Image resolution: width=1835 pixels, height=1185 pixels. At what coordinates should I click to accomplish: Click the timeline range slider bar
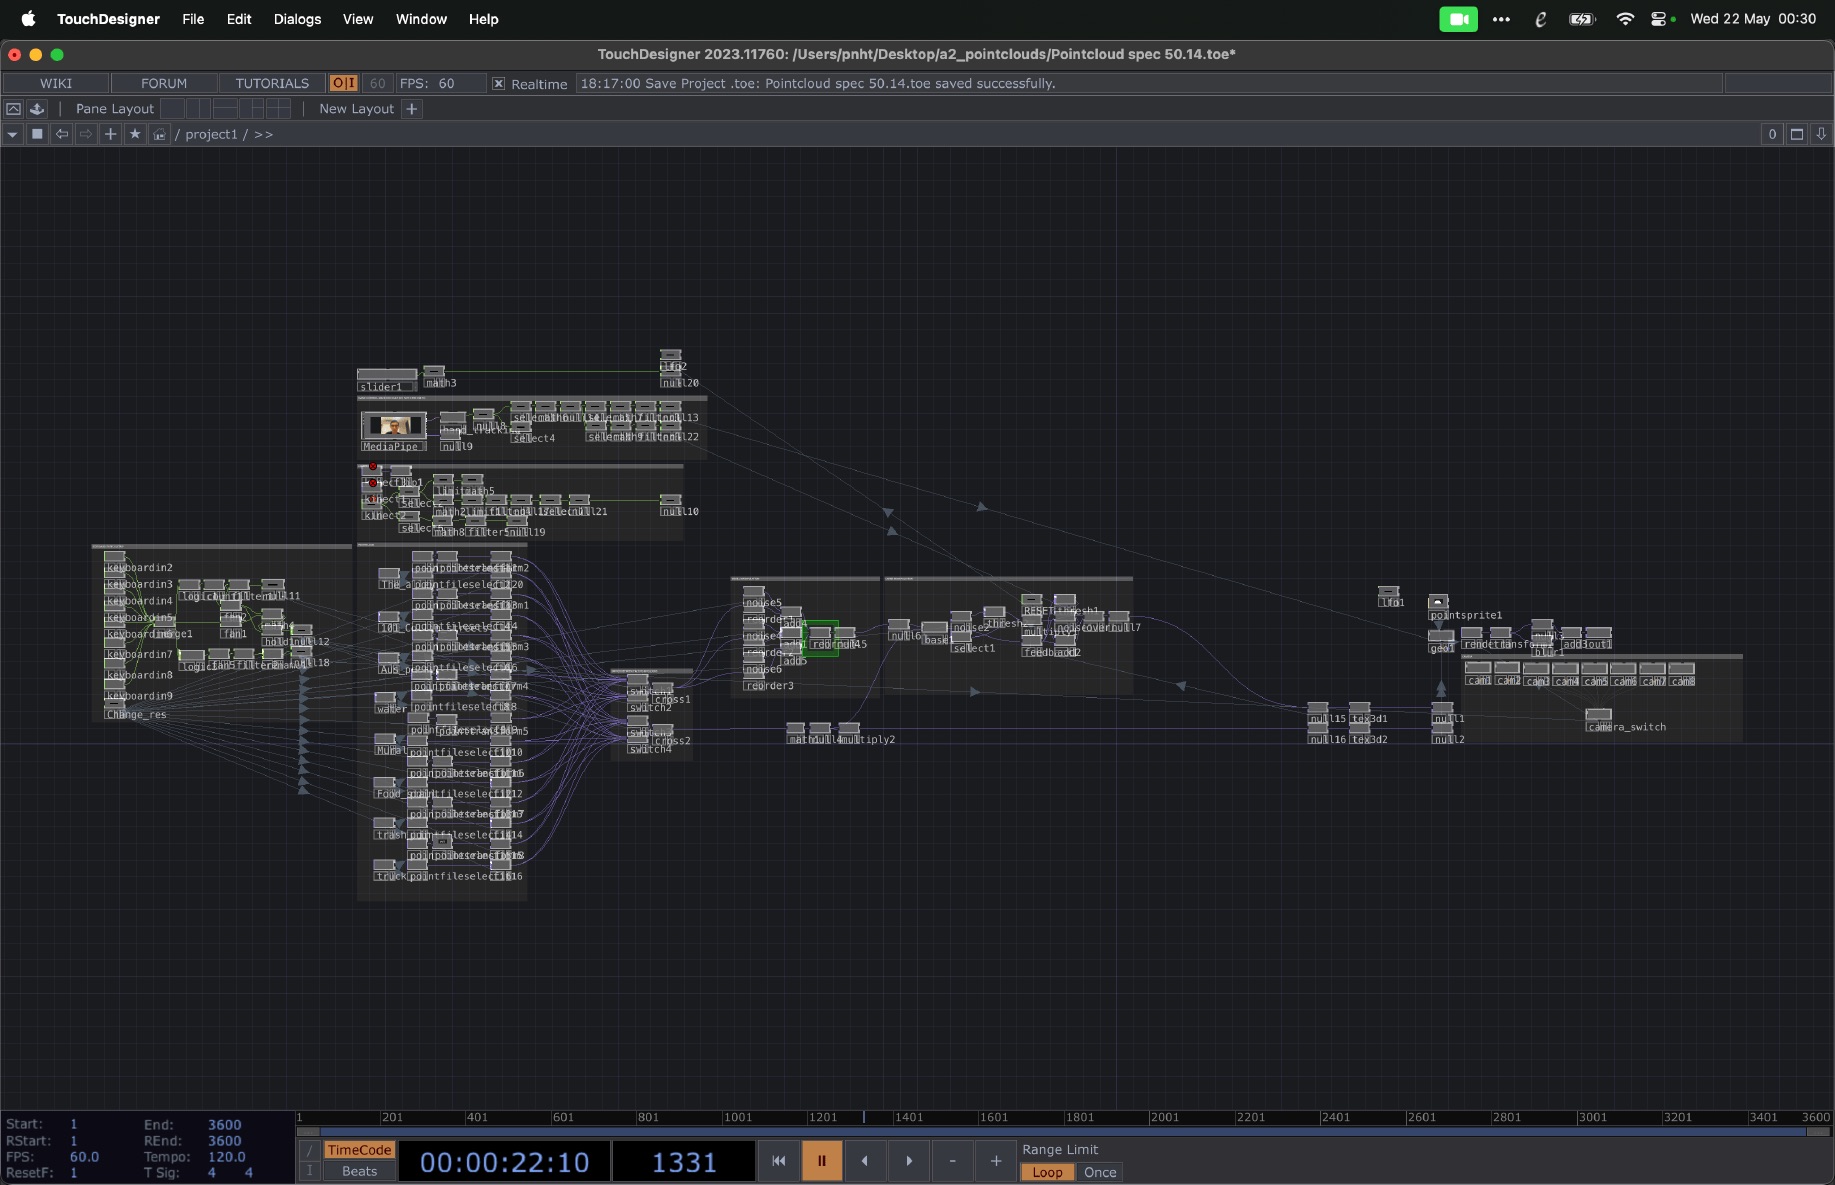[1064, 1132]
